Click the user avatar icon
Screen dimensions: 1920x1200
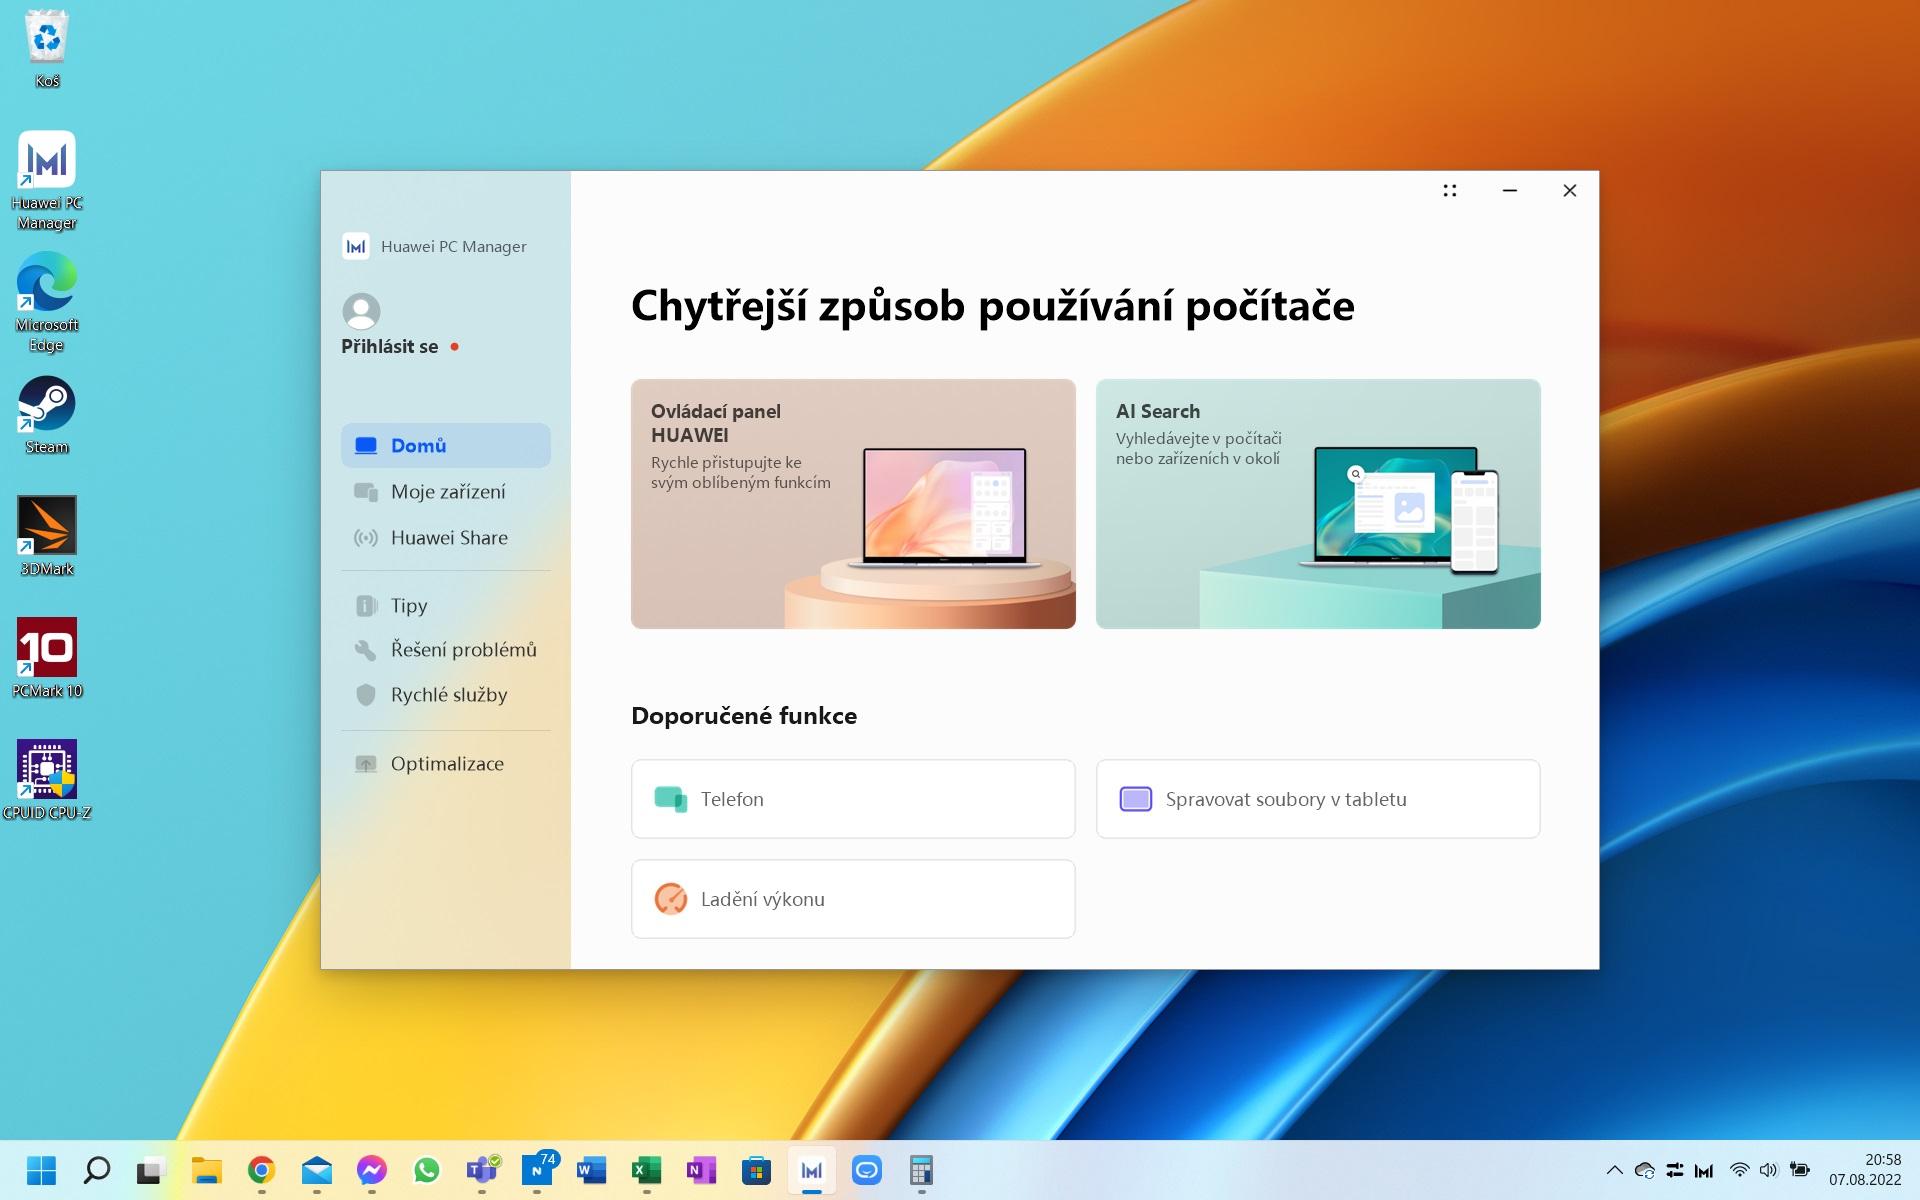tap(361, 311)
